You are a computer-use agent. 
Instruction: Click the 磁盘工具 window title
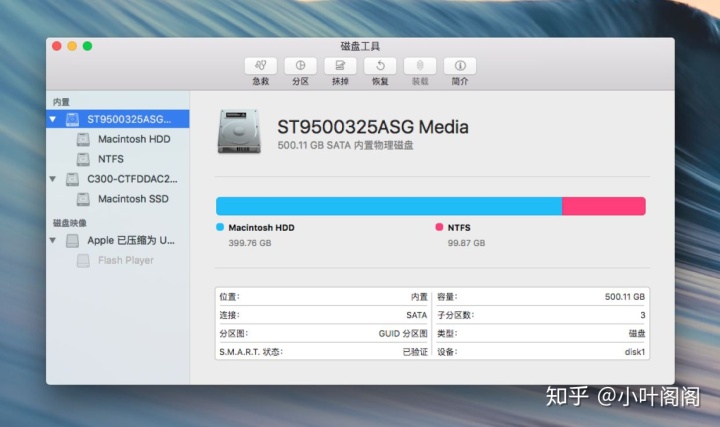(360, 46)
